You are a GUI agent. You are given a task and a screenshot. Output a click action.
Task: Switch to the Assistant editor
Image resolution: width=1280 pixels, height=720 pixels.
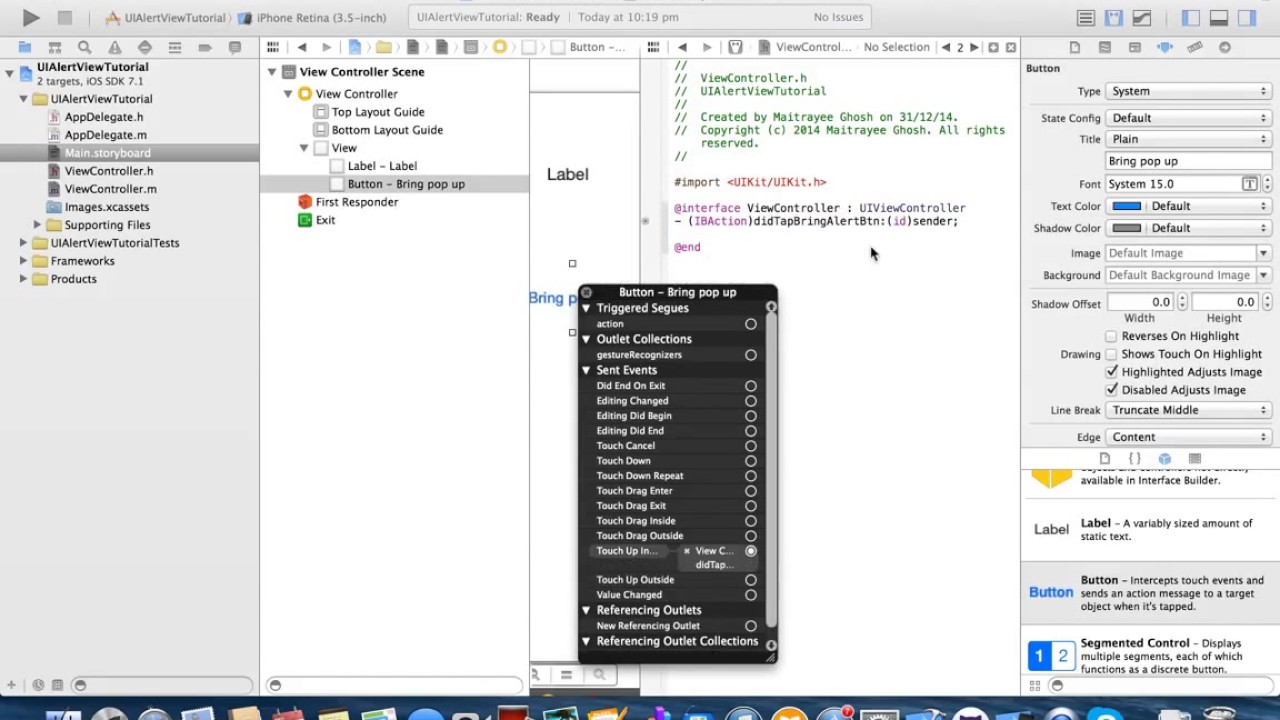tap(1114, 18)
